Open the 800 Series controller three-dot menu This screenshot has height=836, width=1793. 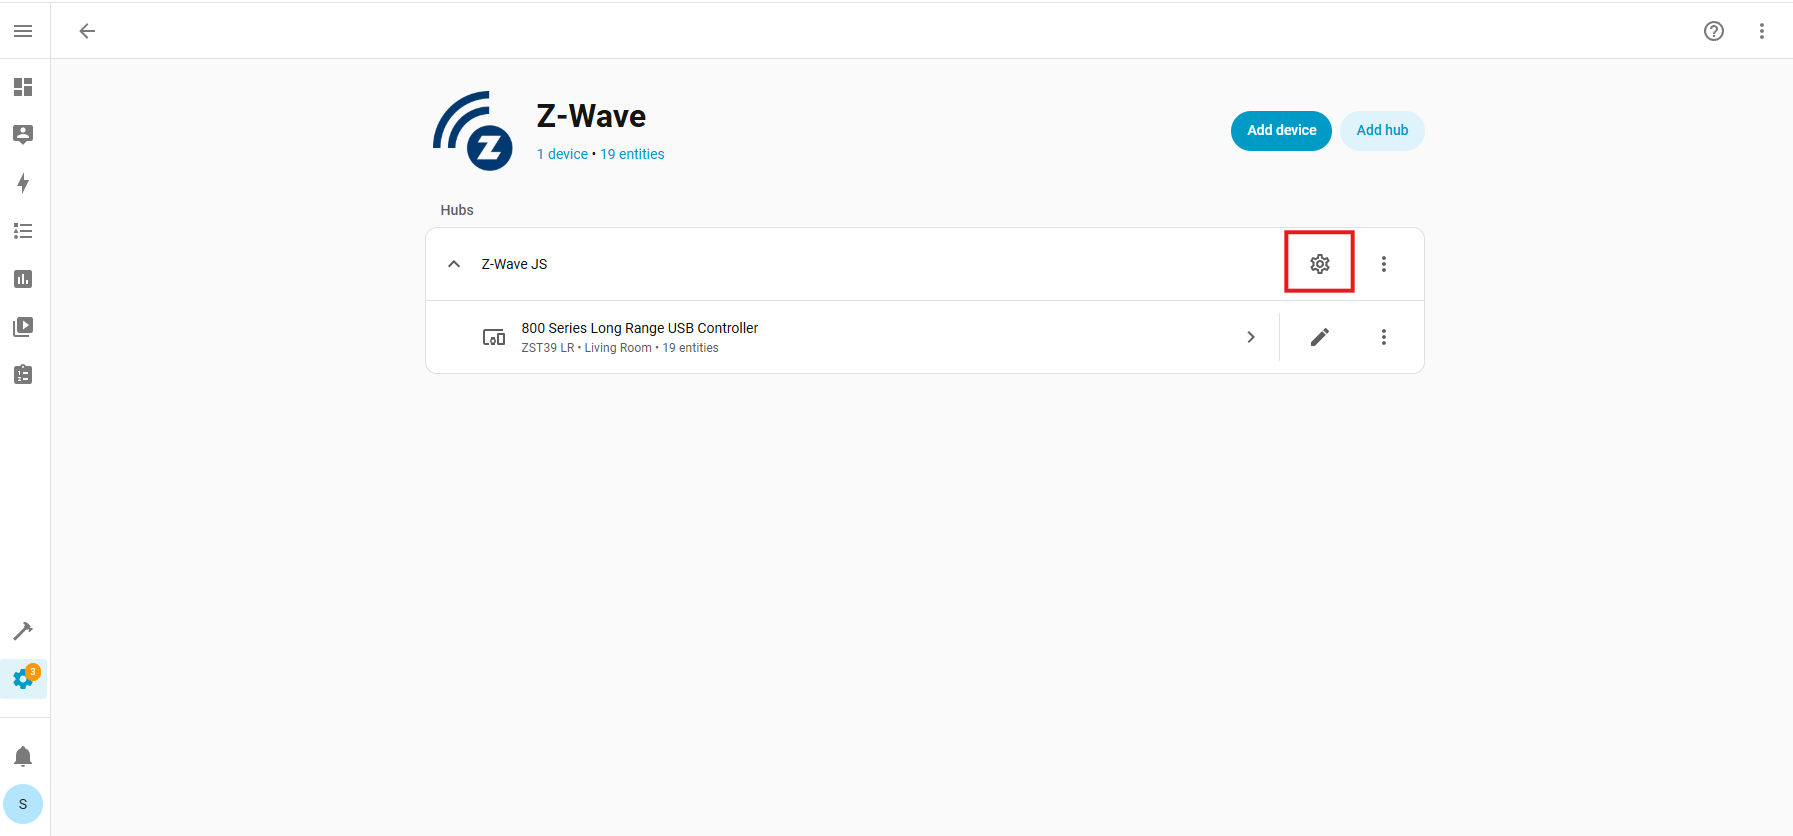point(1384,337)
